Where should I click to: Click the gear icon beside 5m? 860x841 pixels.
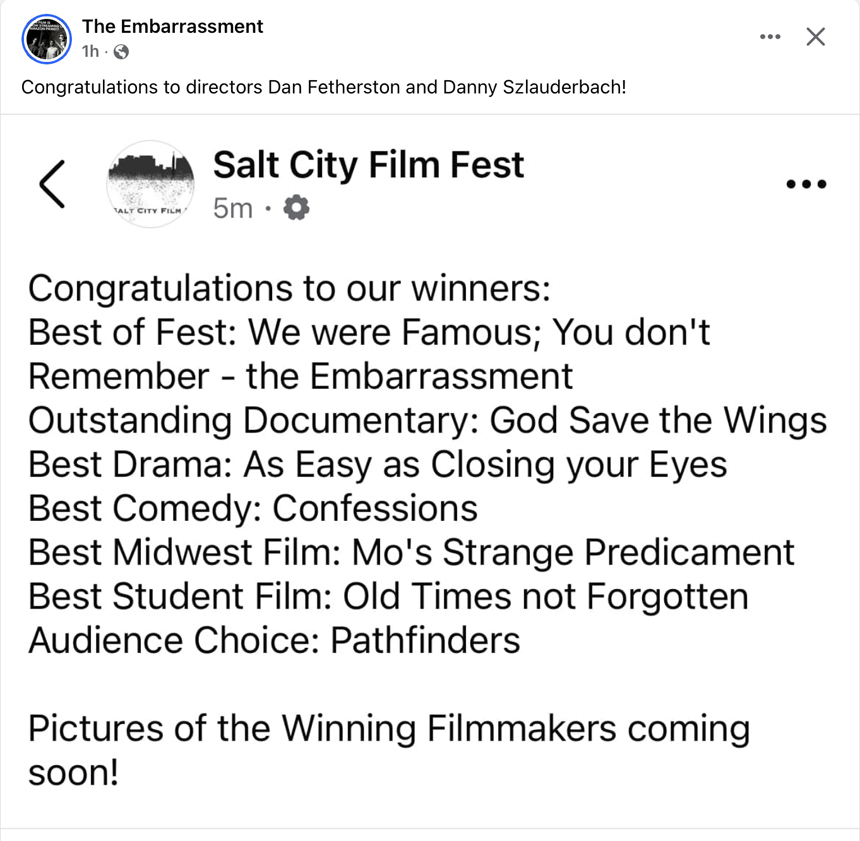point(297,208)
